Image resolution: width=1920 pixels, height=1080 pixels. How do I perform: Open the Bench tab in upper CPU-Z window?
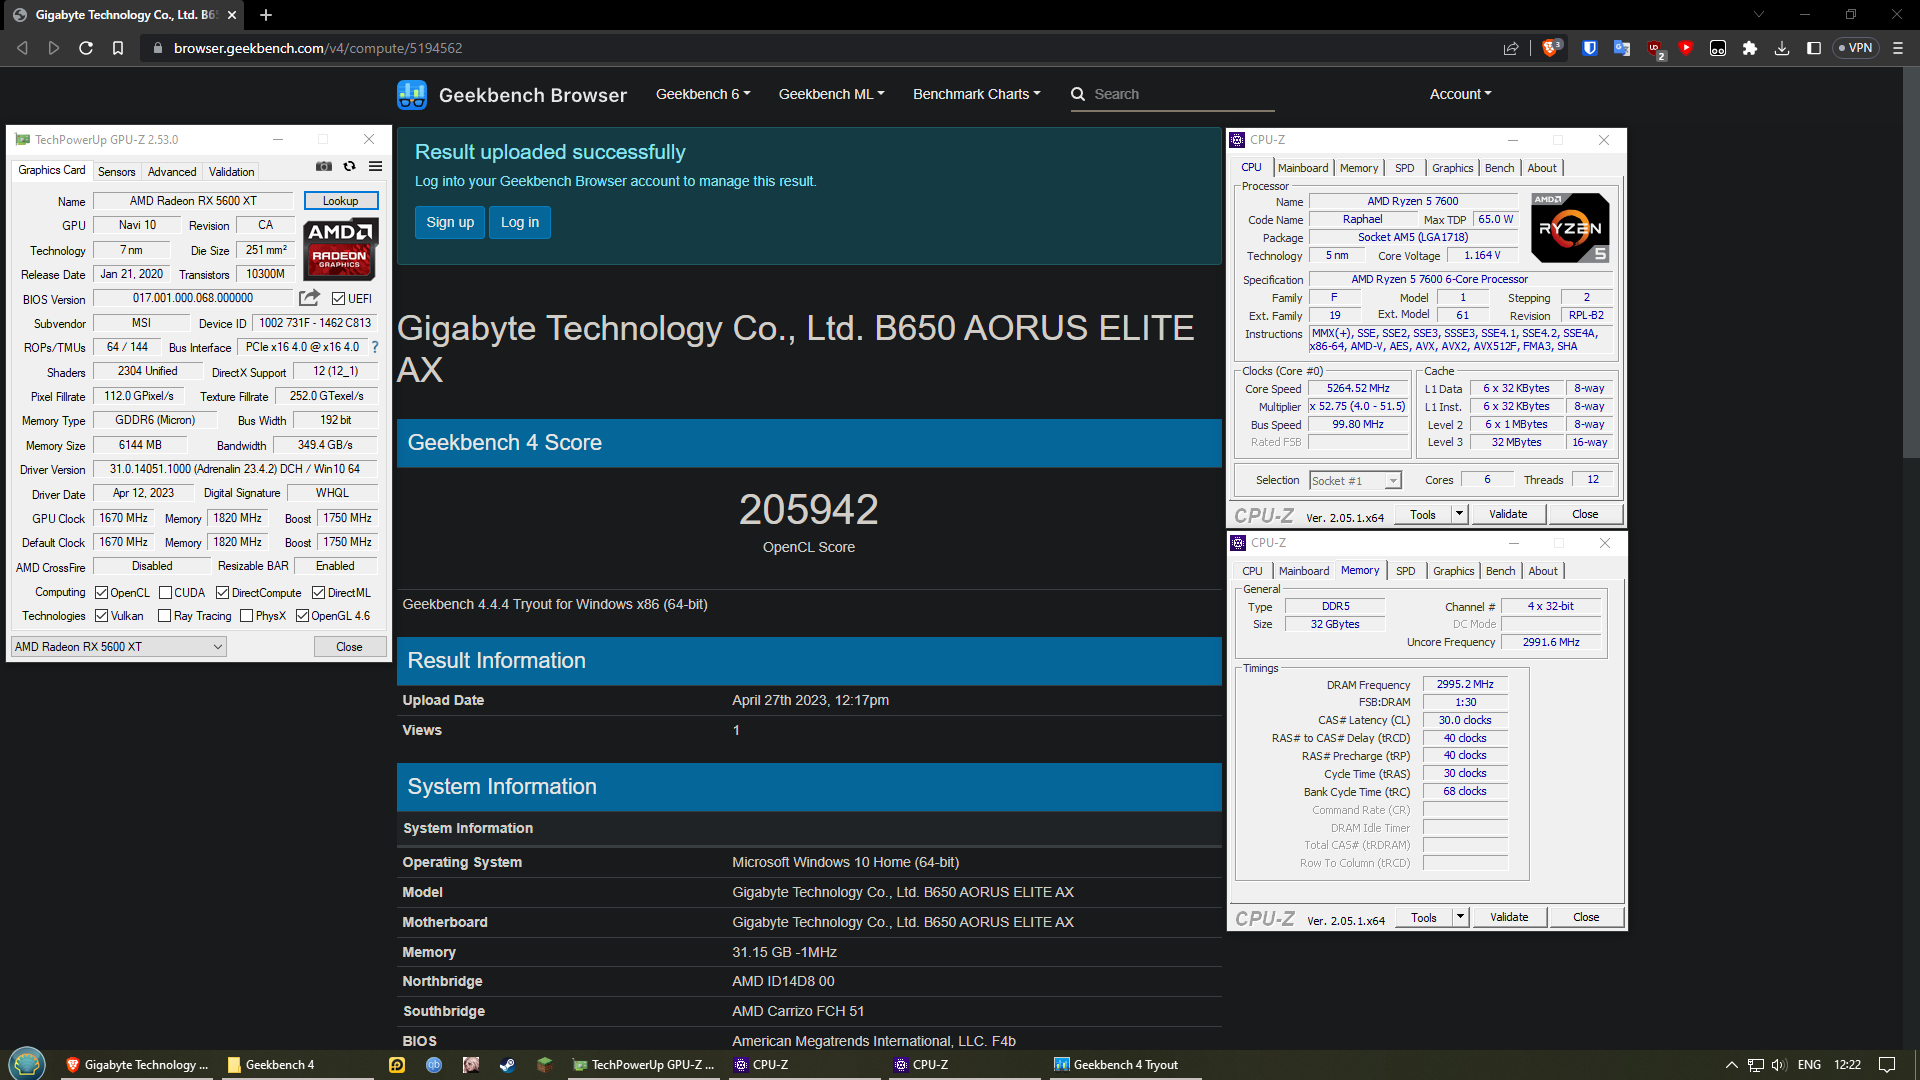pyautogui.click(x=1499, y=168)
